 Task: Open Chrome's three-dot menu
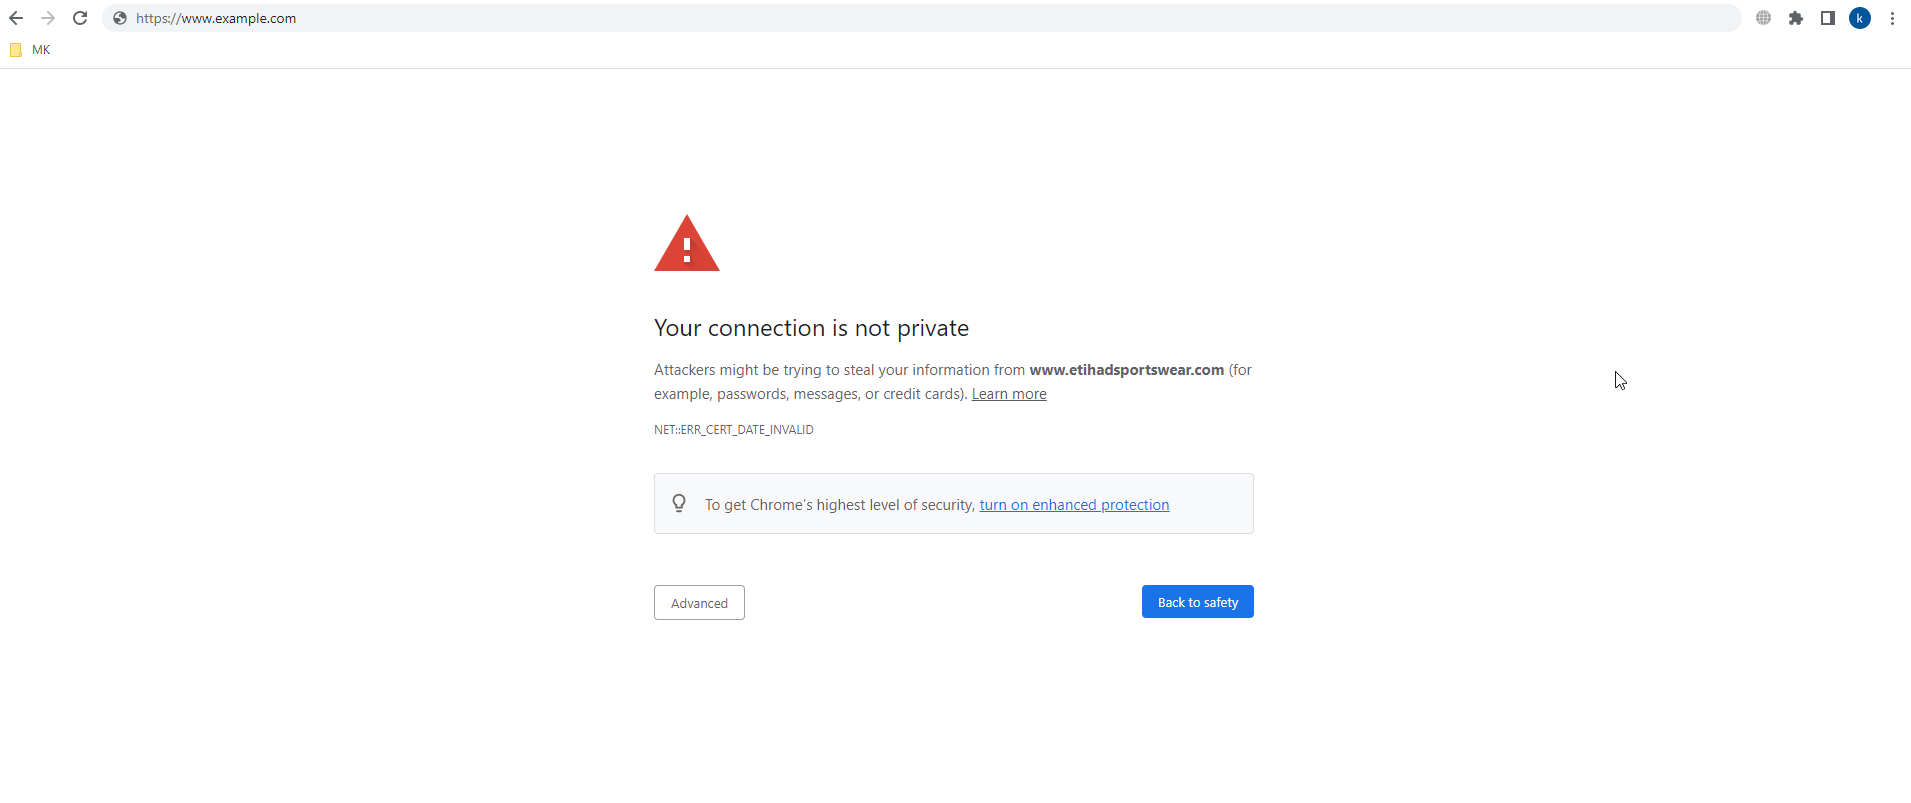(x=1892, y=18)
